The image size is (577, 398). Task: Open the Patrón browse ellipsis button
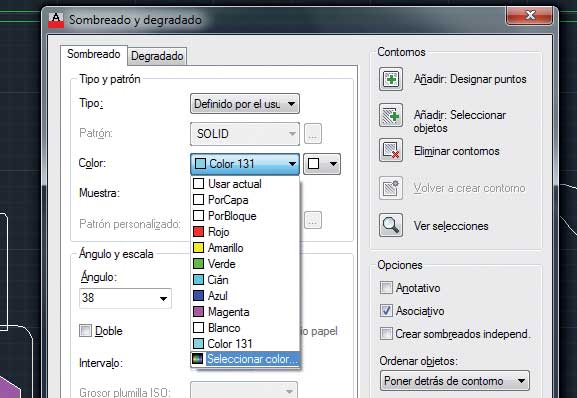(313, 134)
